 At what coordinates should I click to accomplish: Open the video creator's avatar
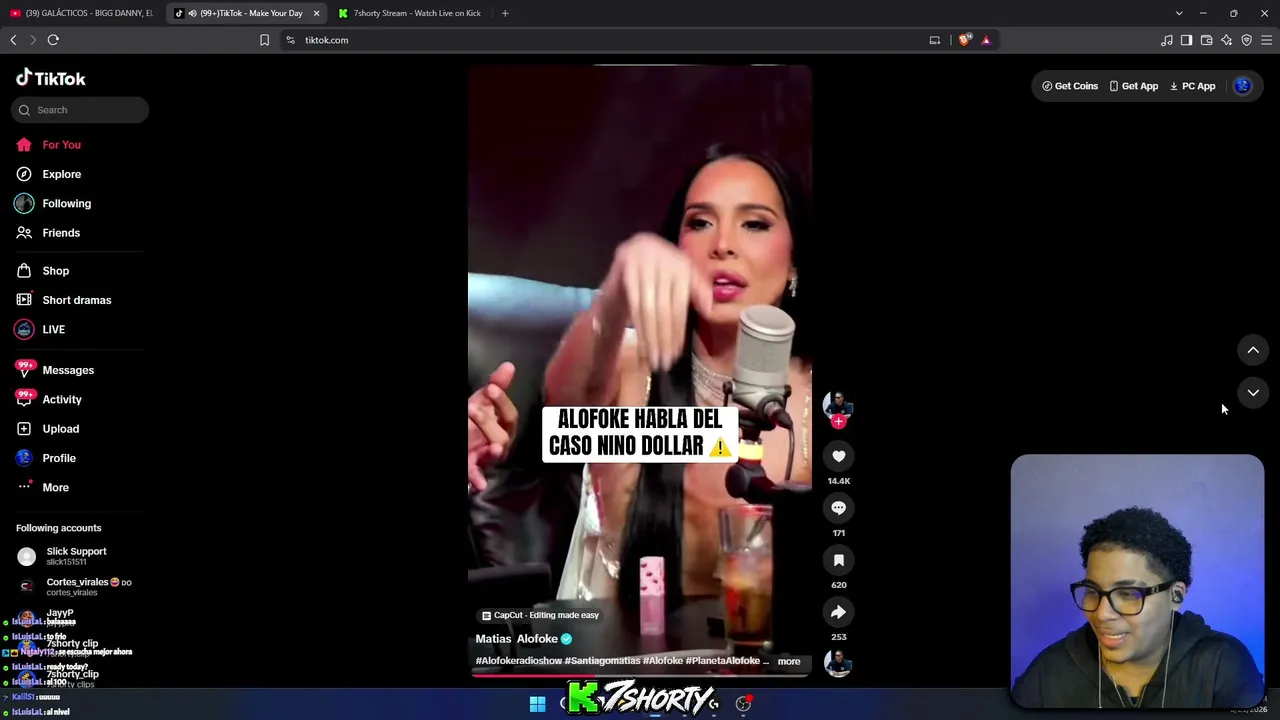[x=838, y=404]
